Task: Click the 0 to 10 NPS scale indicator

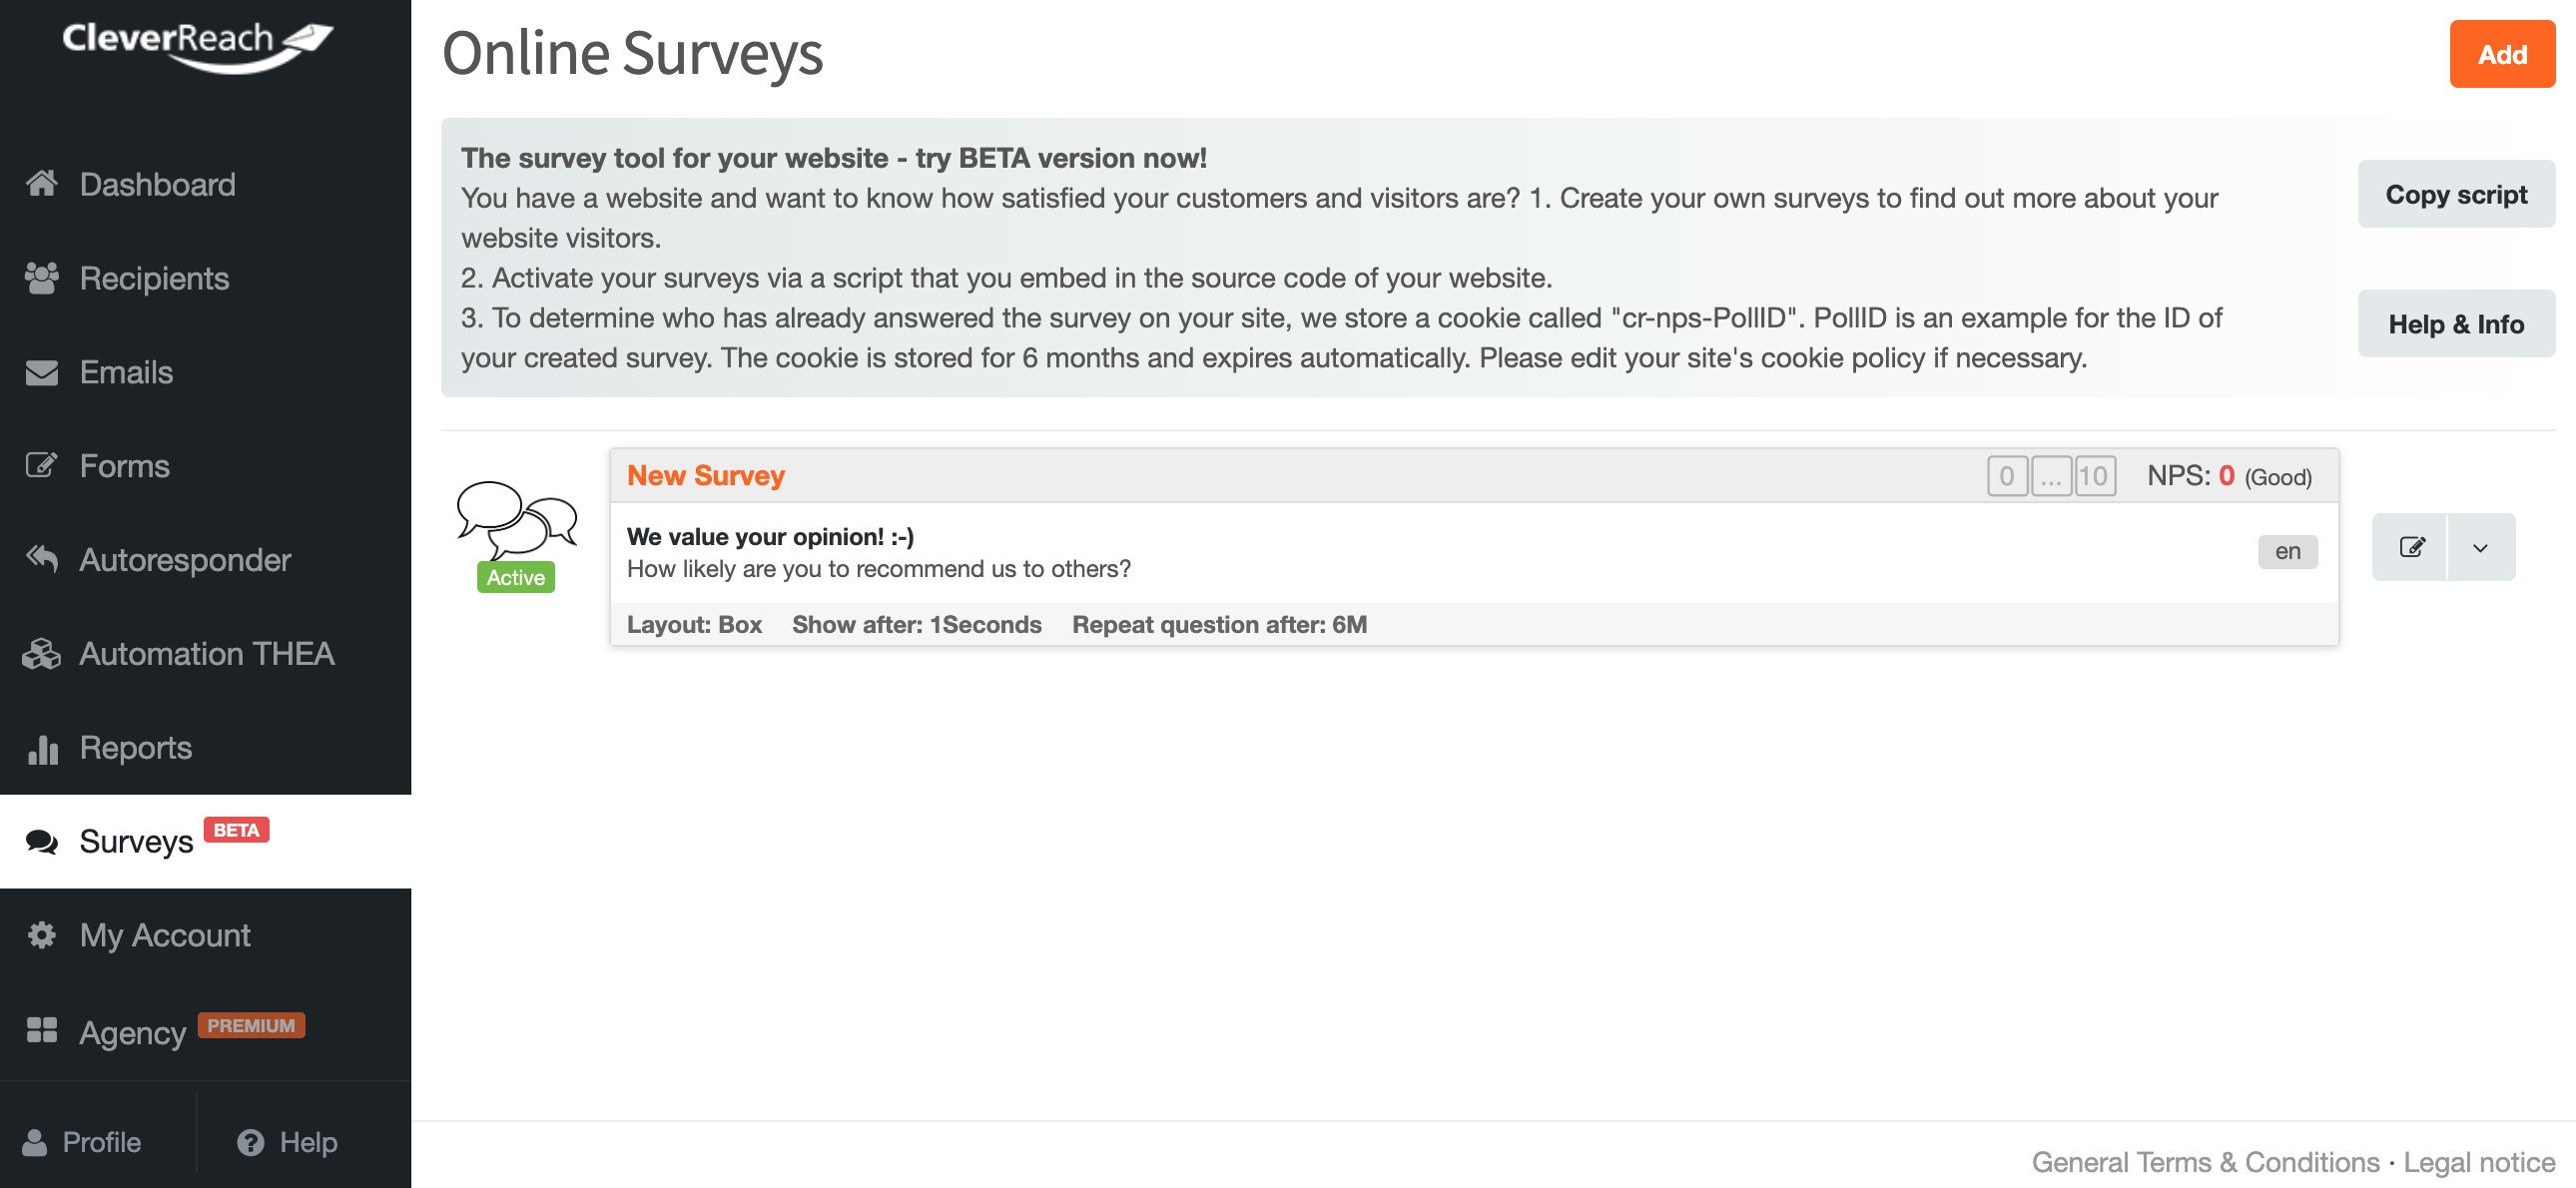Action: 2051,476
